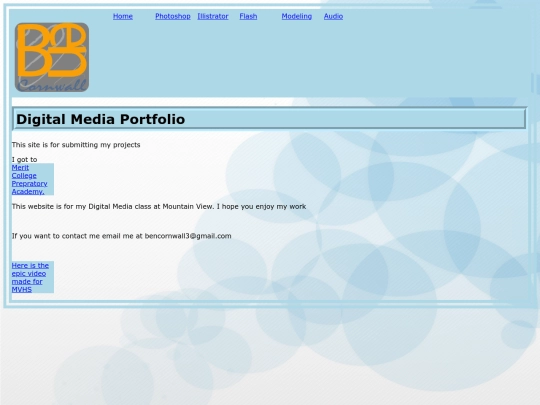Image resolution: width=540 pixels, height=405 pixels.
Task: Go to the Photoshop page
Action: pyautogui.click(x=173, y=16)
